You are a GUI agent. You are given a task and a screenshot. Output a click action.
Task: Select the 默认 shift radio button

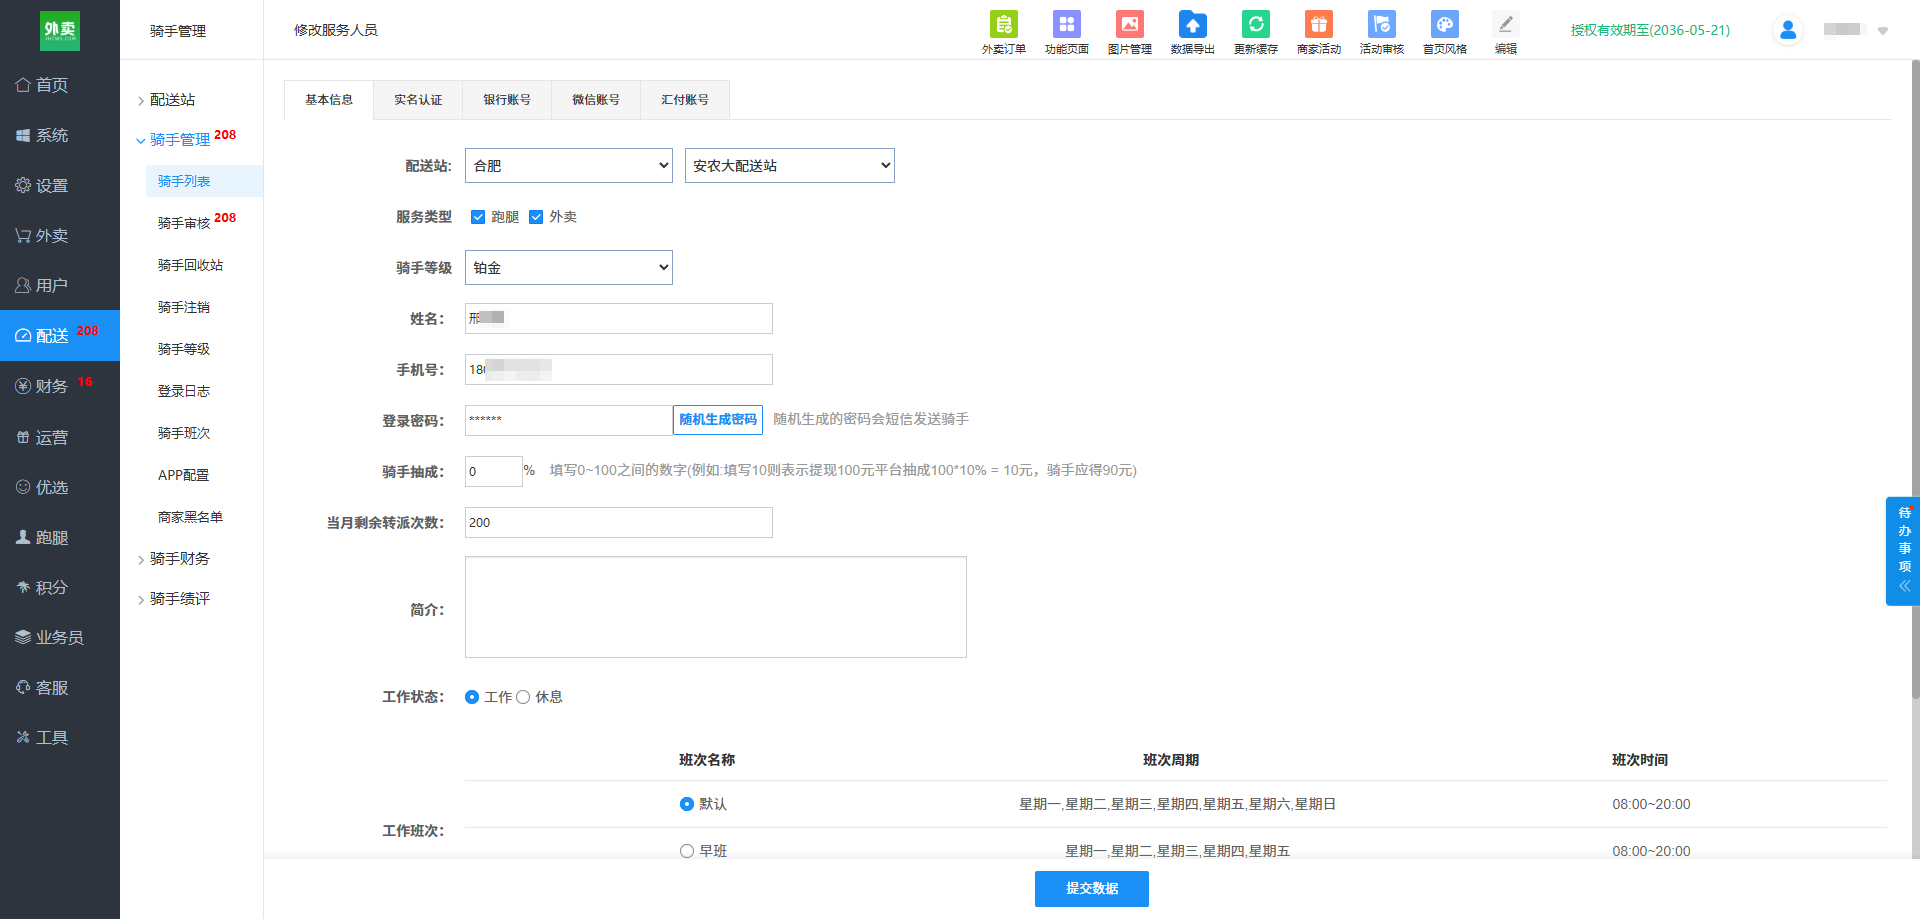point(687,804)
